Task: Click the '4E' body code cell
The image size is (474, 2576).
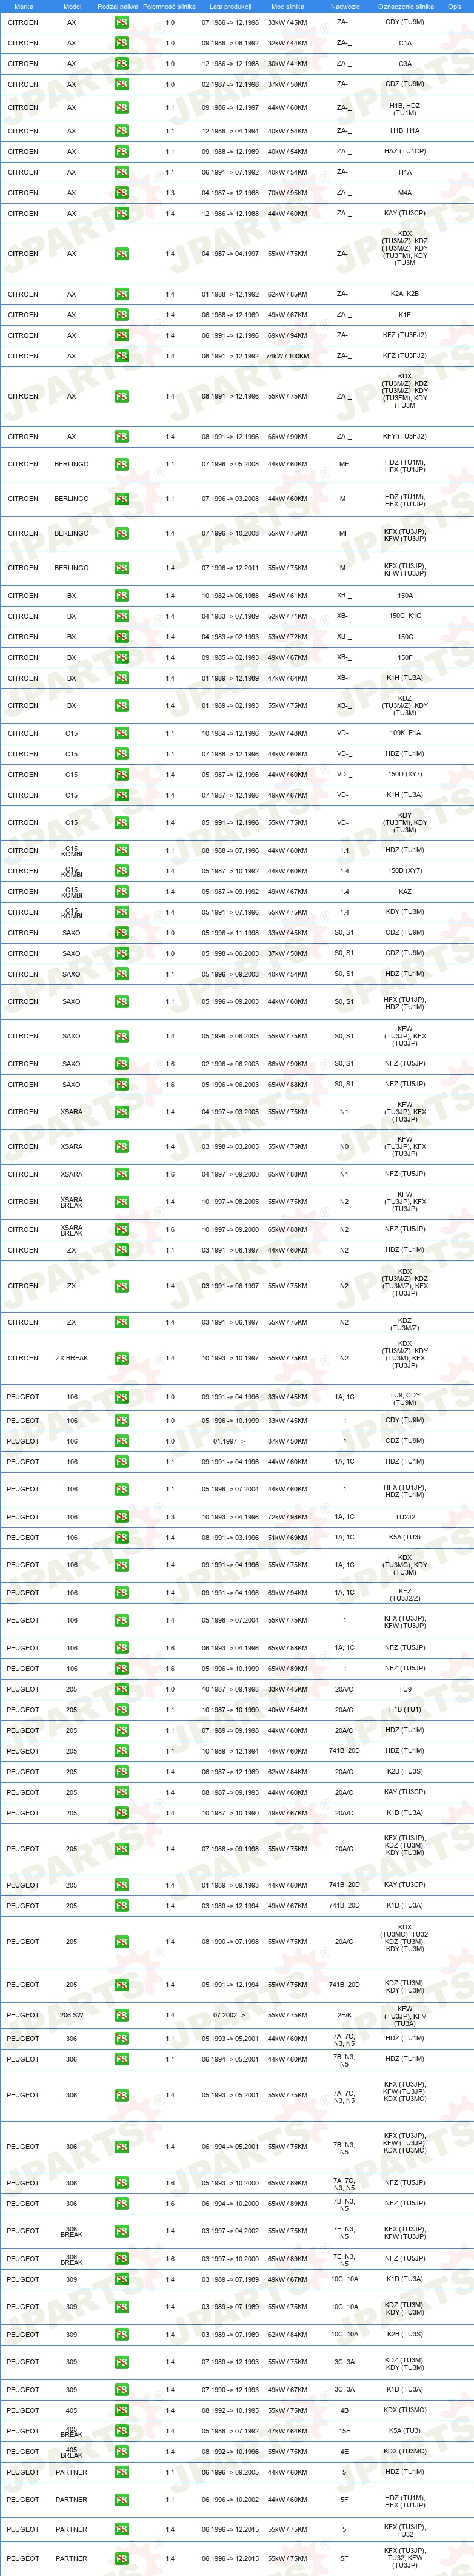Action: click(x=344, y=2452)
